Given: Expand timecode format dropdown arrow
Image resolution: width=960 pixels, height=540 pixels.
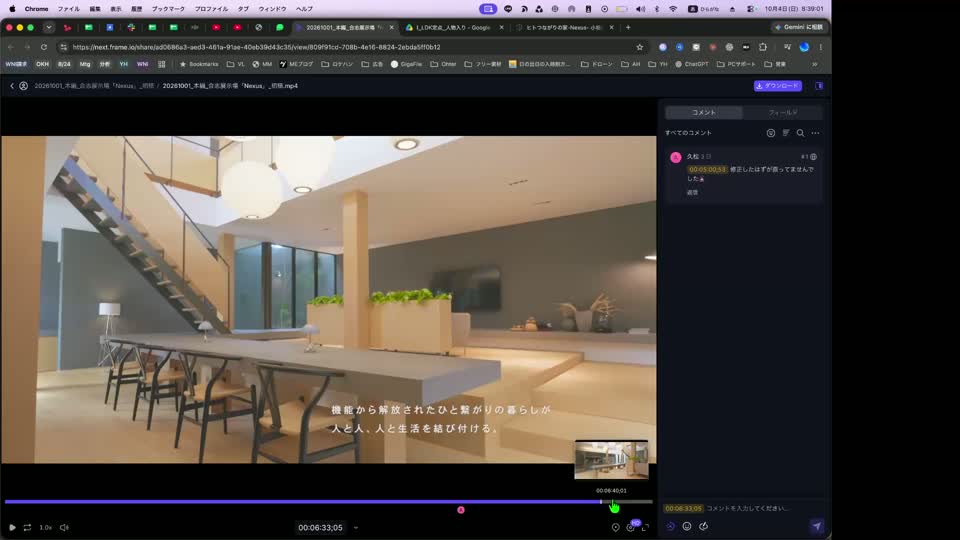Looking at the screenshot, I should (356, 528).
